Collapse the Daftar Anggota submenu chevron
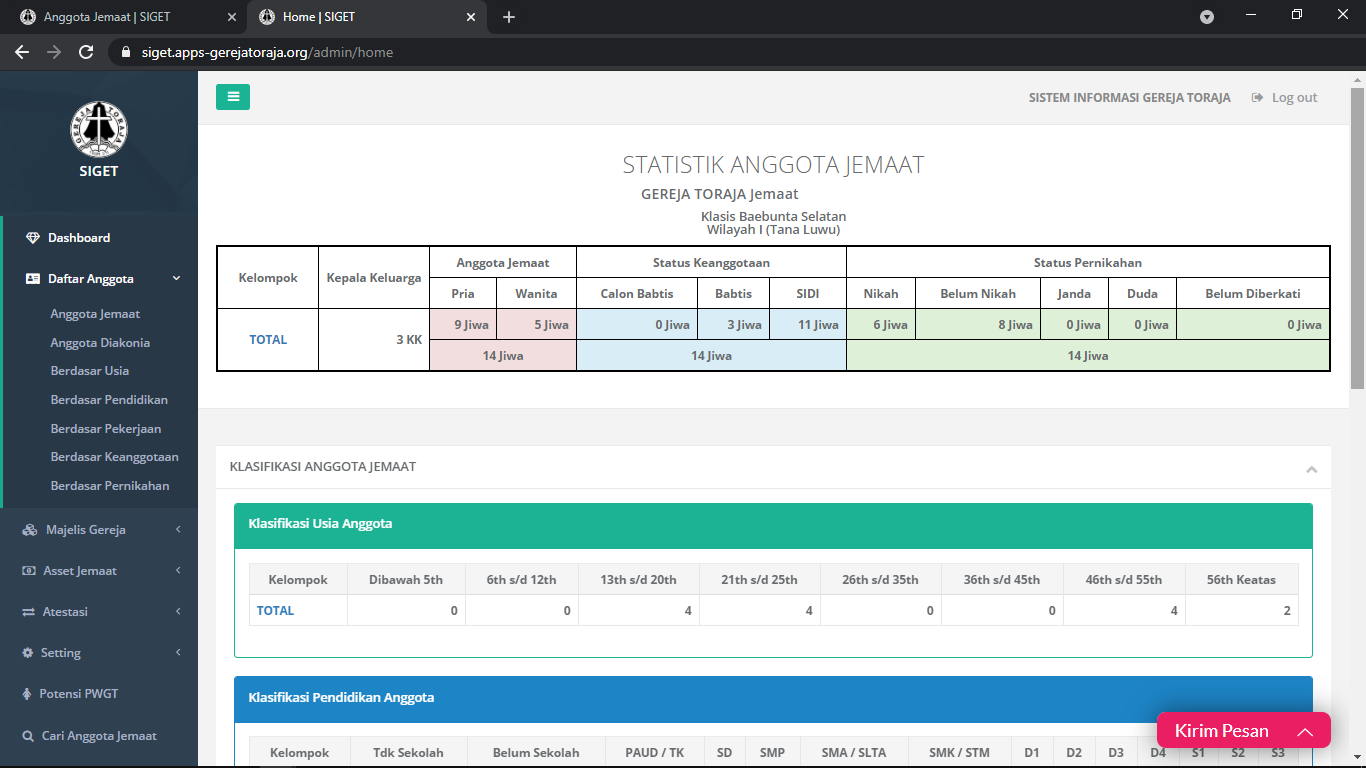This screenshot has width=1366, height=768. 177,279
